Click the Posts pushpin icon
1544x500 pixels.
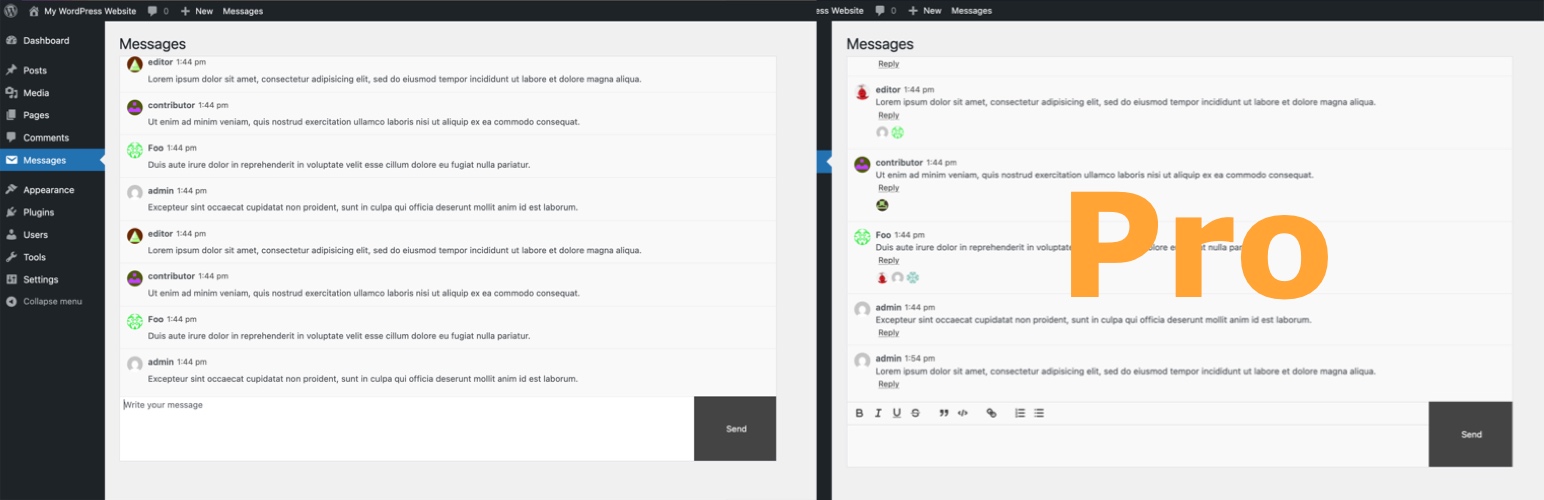[x=11, y=71]
